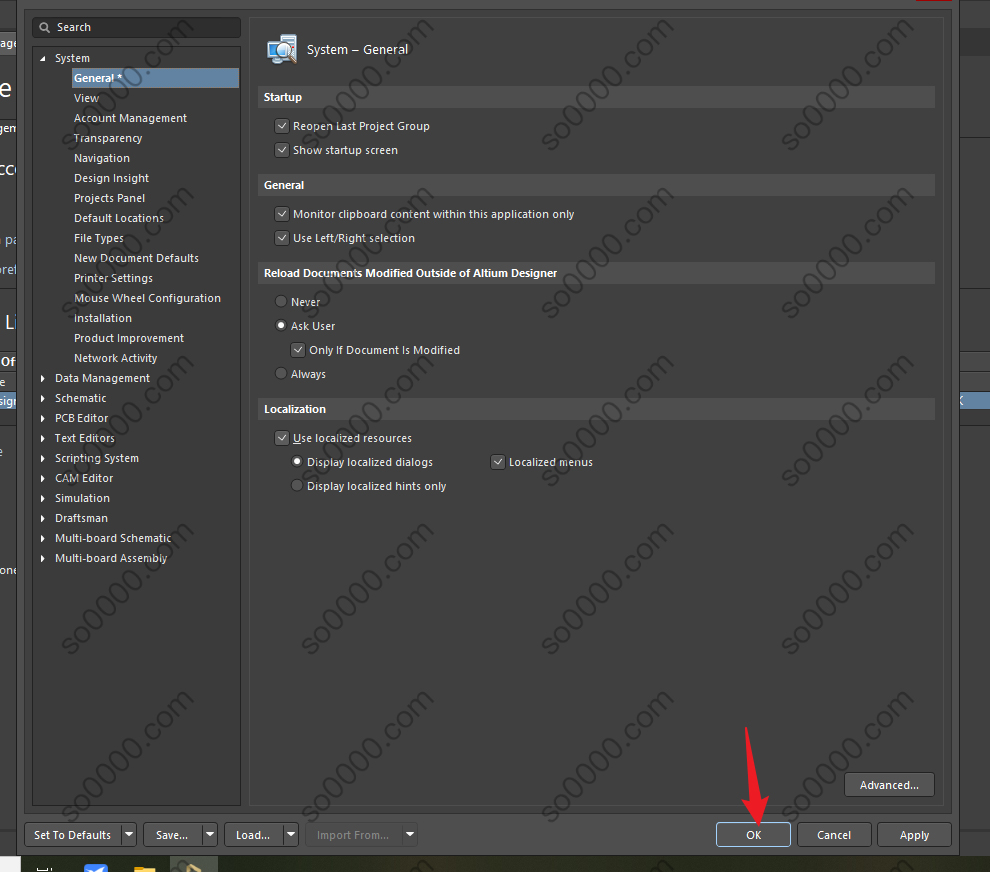Expand the CAM Editor node
Viewport: 990px width, 872px height.
click(x=42, y=479)
